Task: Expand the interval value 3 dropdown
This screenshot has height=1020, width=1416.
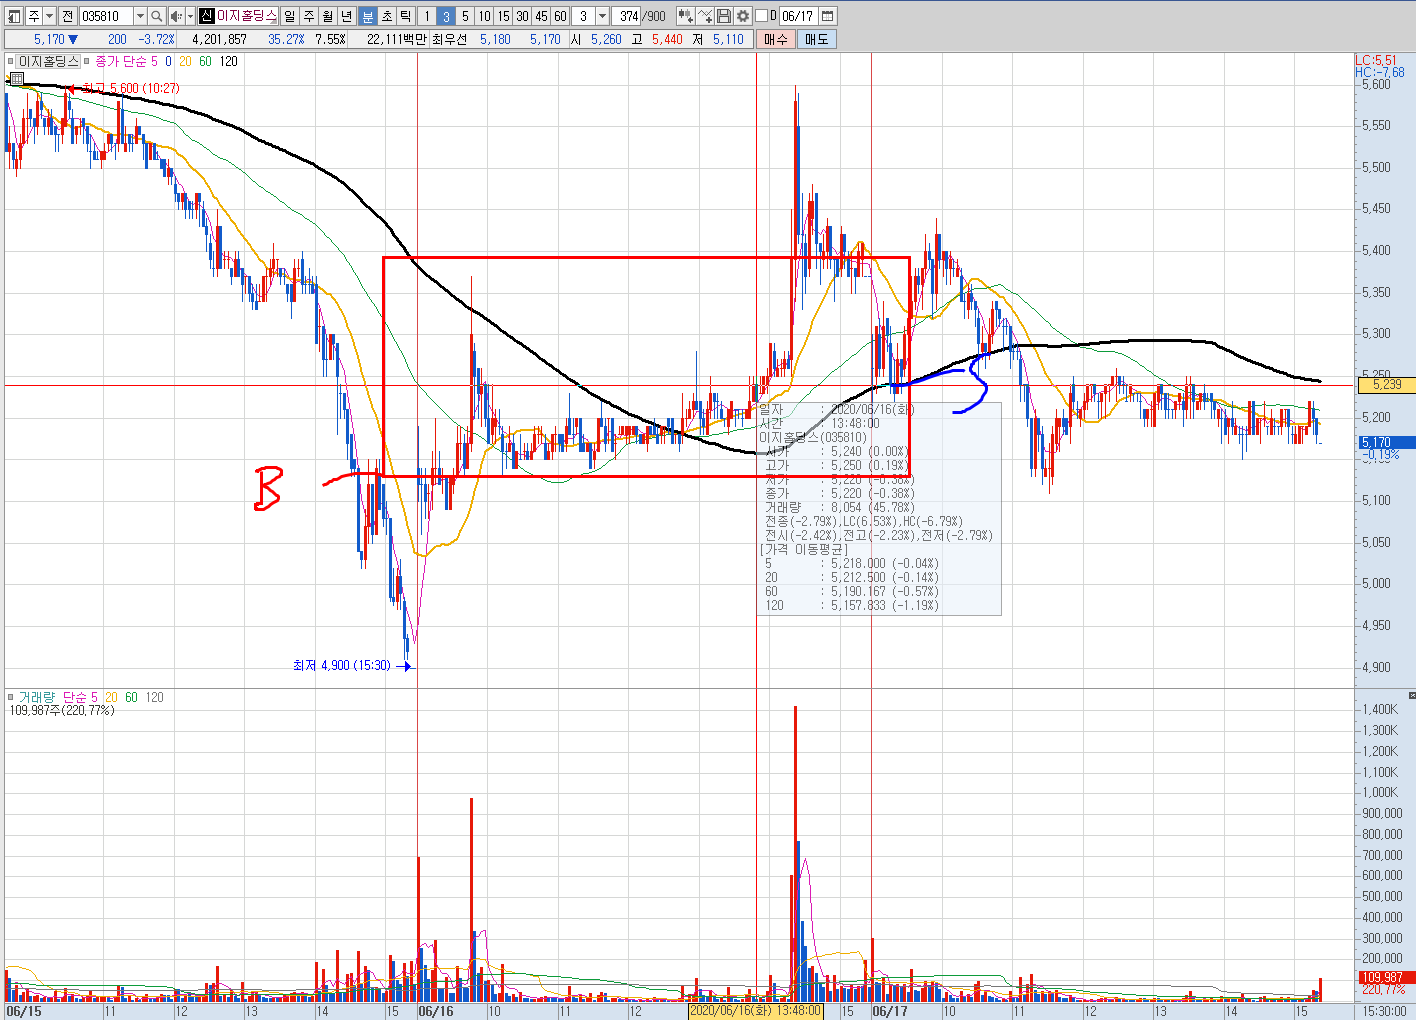Action: point(602,16)
